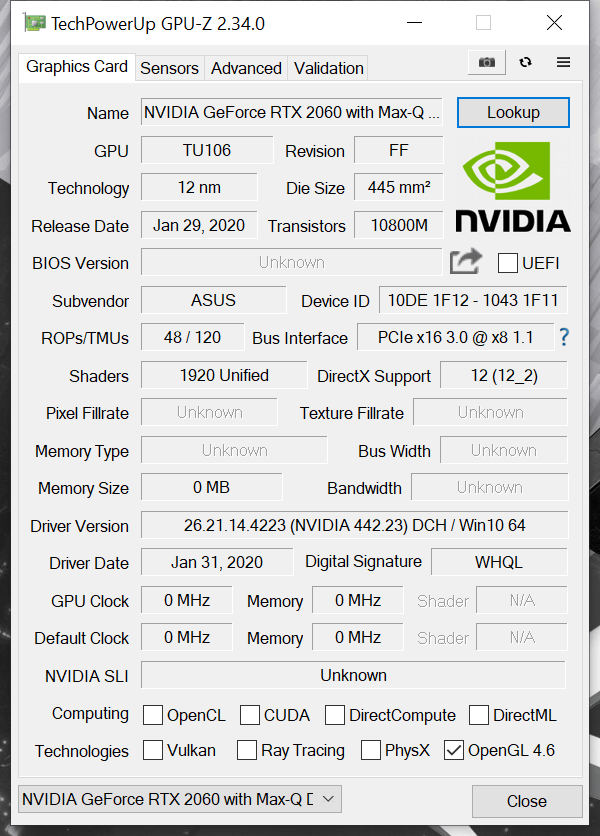Click the NVIDIA SLI Unknown field
This screenshot has height=836, width=600.
pos(353,676)
